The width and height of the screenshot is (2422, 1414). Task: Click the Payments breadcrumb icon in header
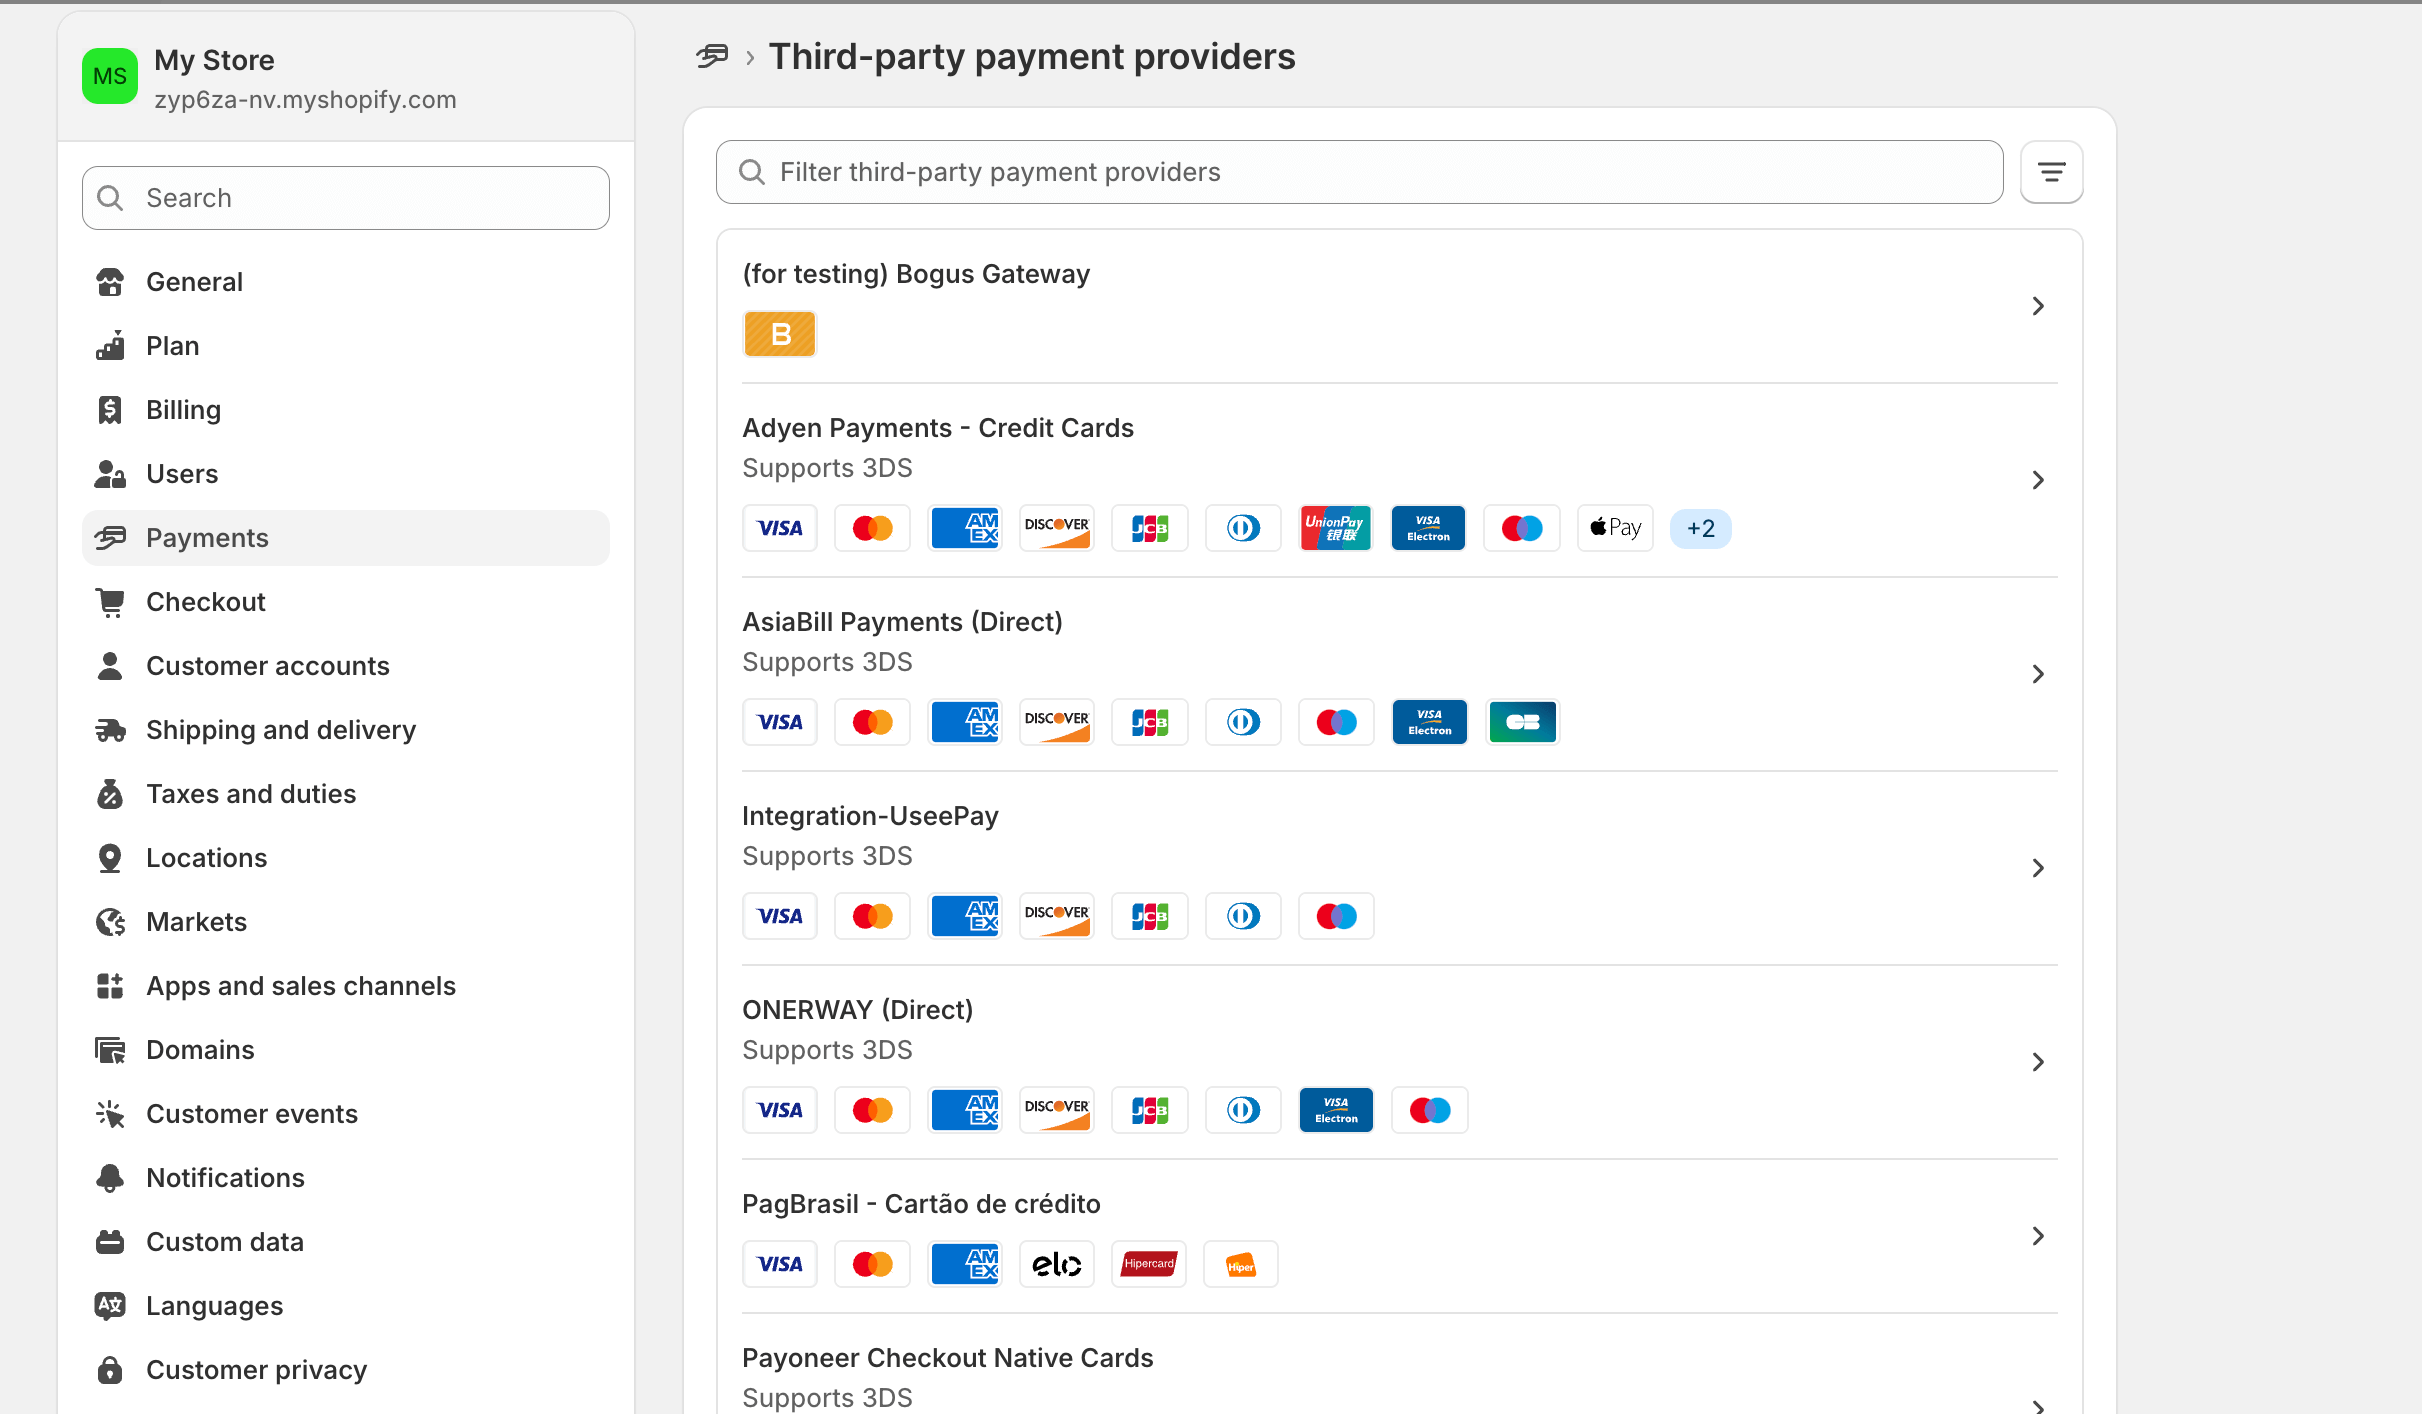712,57
